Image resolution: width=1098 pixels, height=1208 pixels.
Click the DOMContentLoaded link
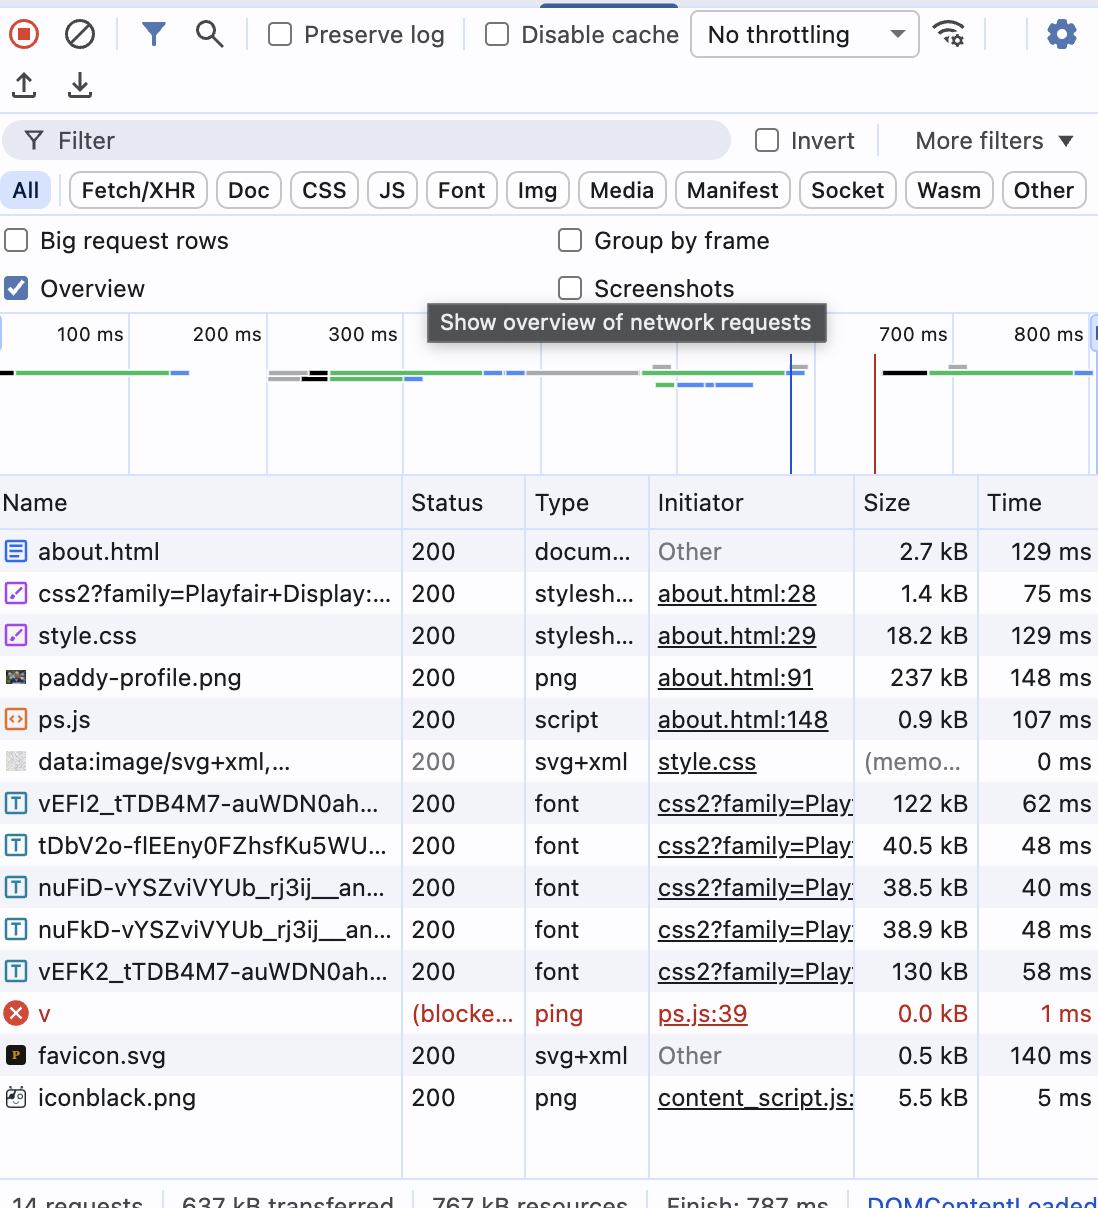980,1200
